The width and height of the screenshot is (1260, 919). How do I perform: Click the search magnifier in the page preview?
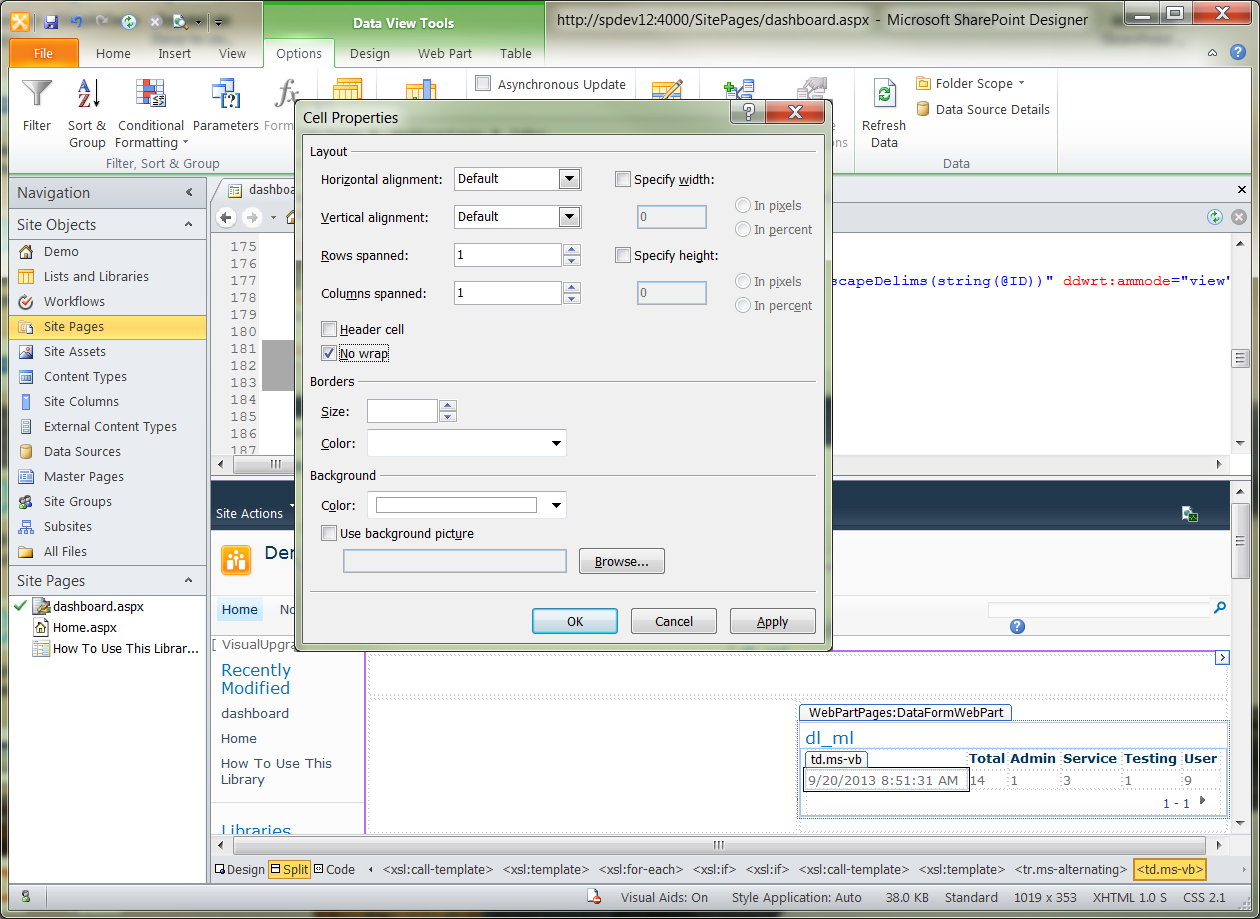[x=1219, y=608]
